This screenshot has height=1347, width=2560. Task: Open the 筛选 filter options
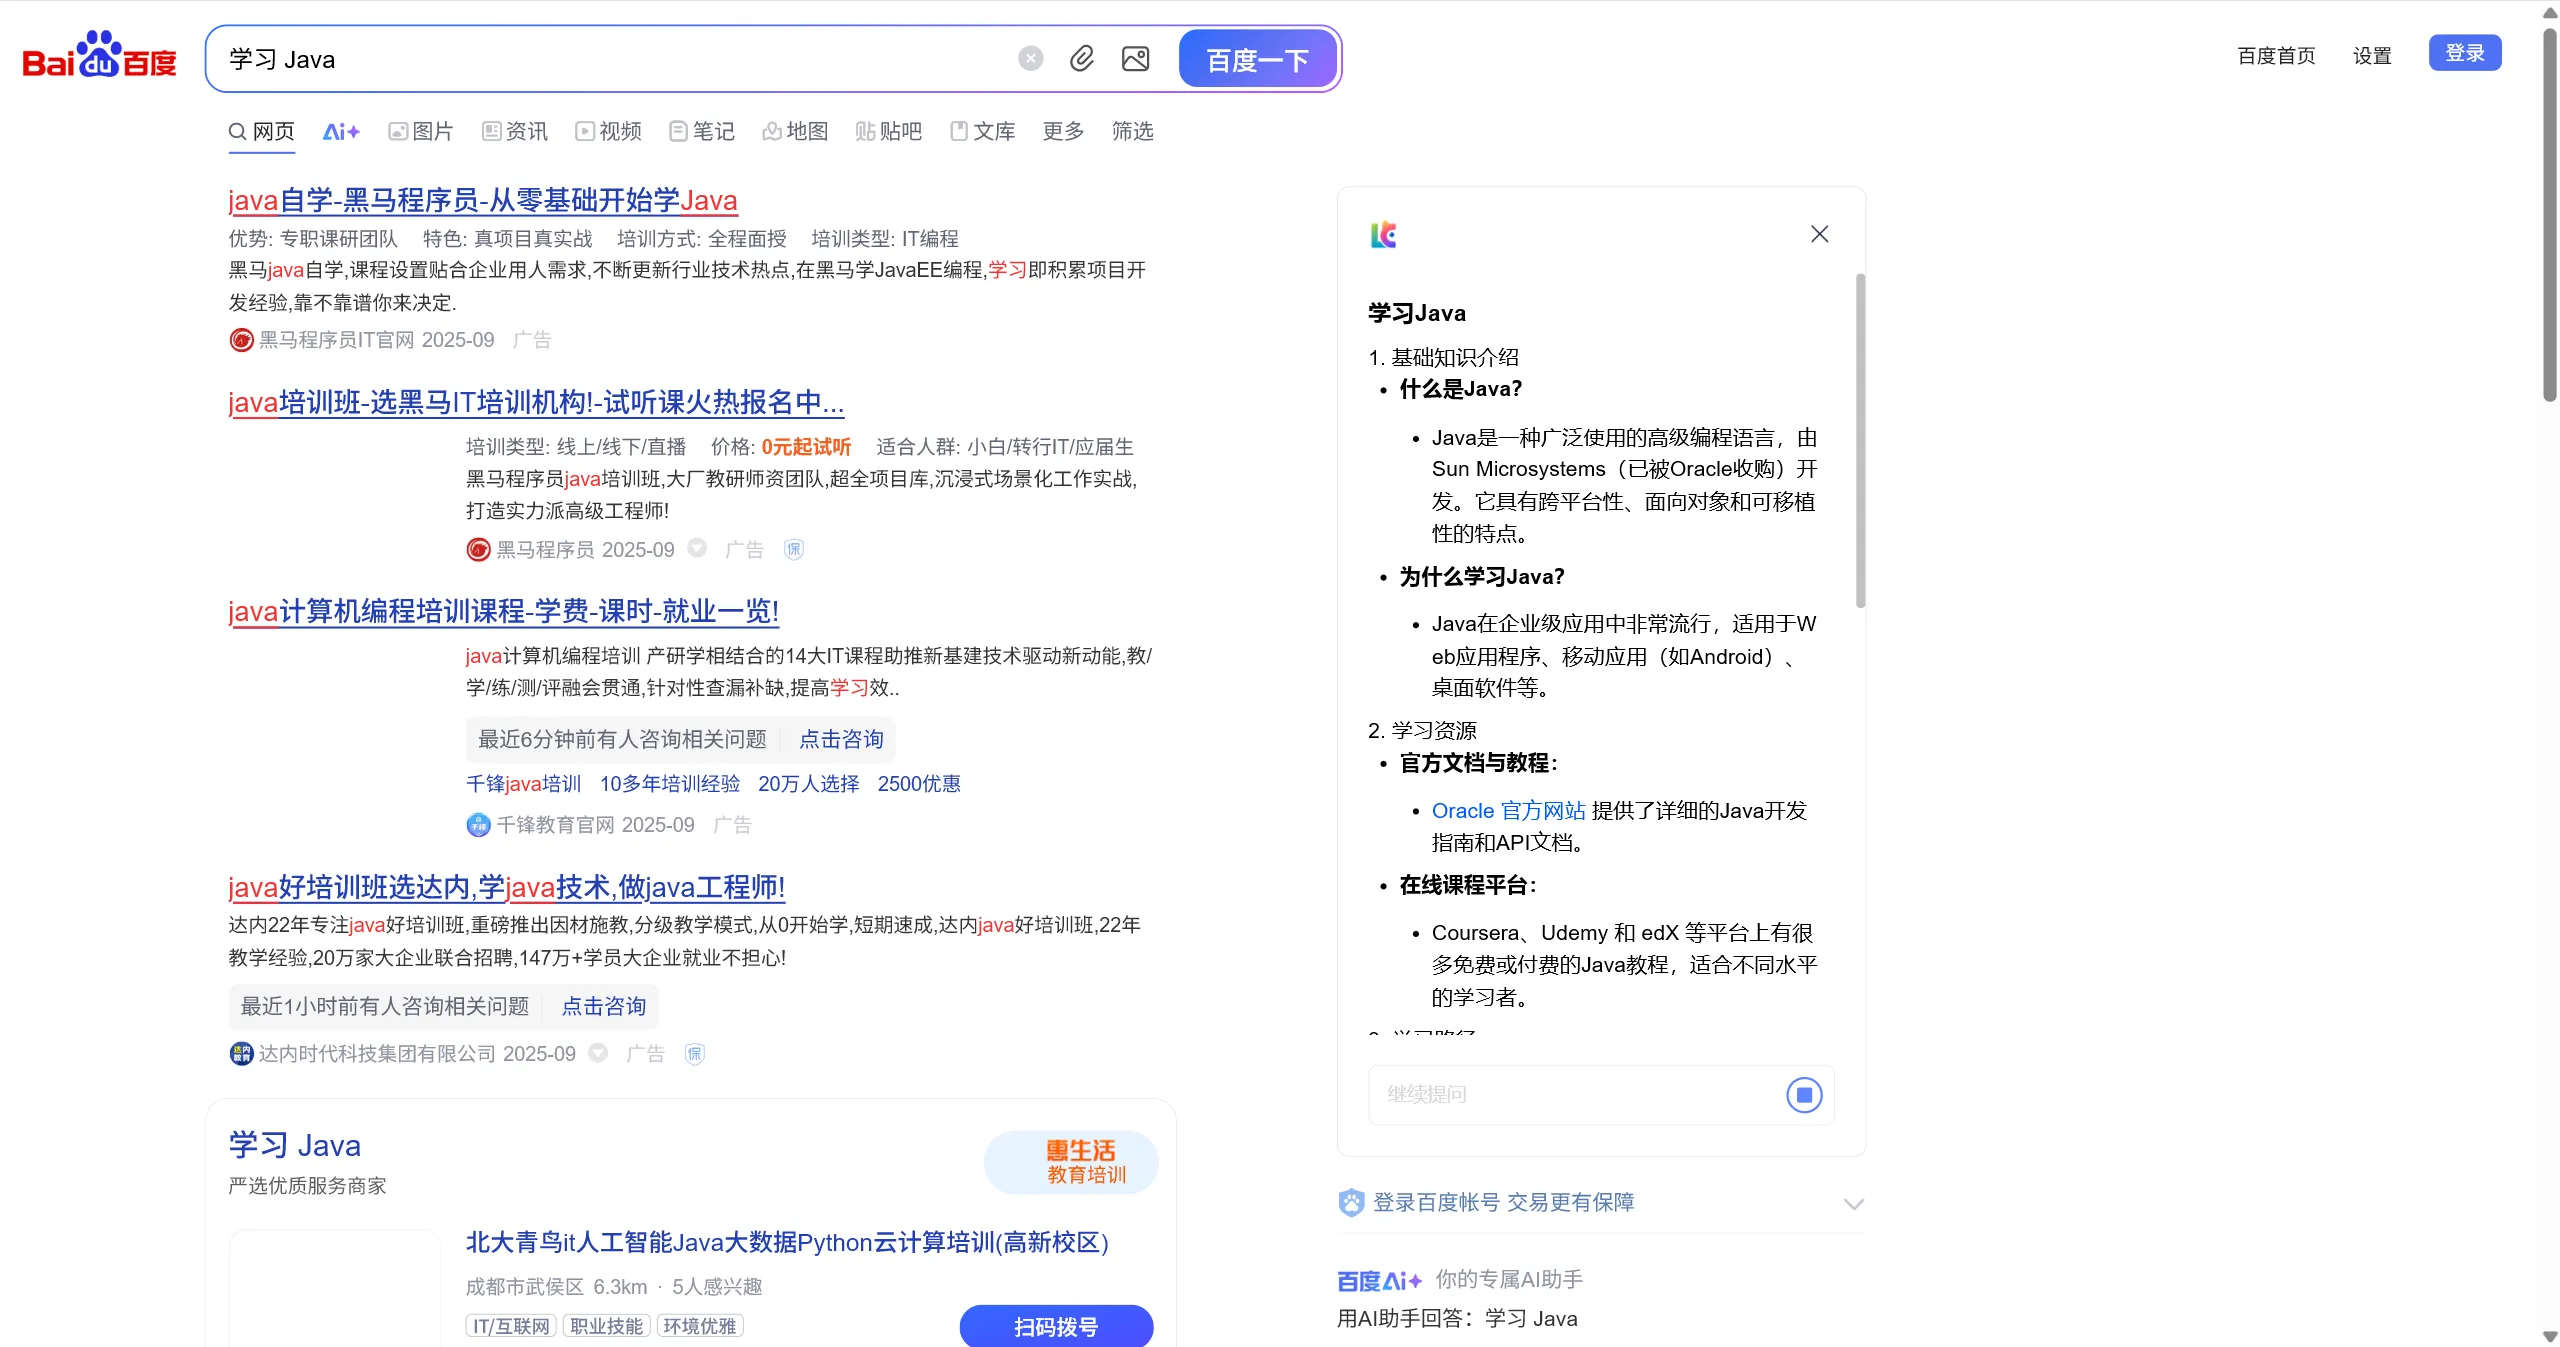[x=1132, y=131]
